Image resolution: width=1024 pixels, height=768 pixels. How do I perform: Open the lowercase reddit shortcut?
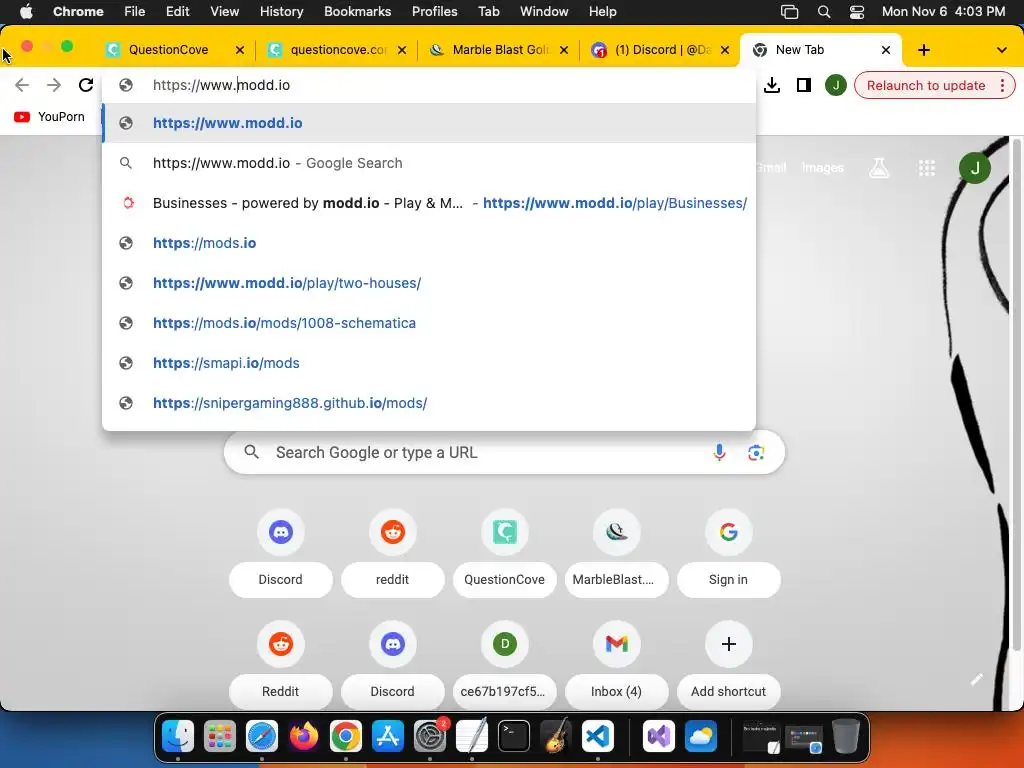pos(392,552)
